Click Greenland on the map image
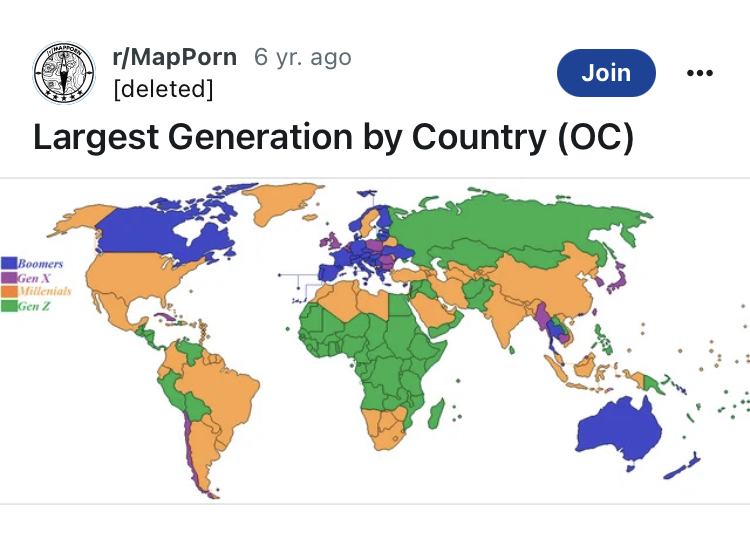The image size is (750, 541). pos(281,201)
